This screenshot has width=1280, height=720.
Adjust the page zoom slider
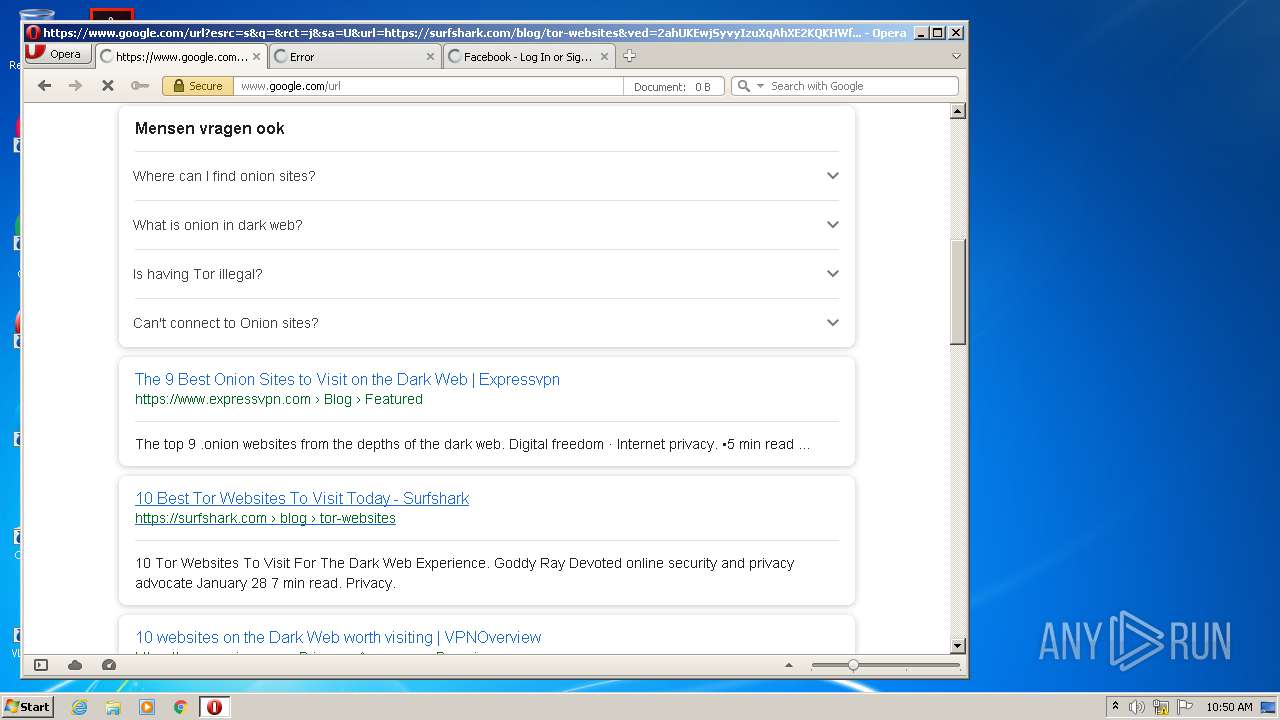pyautogui.click(x=885, y=665)
